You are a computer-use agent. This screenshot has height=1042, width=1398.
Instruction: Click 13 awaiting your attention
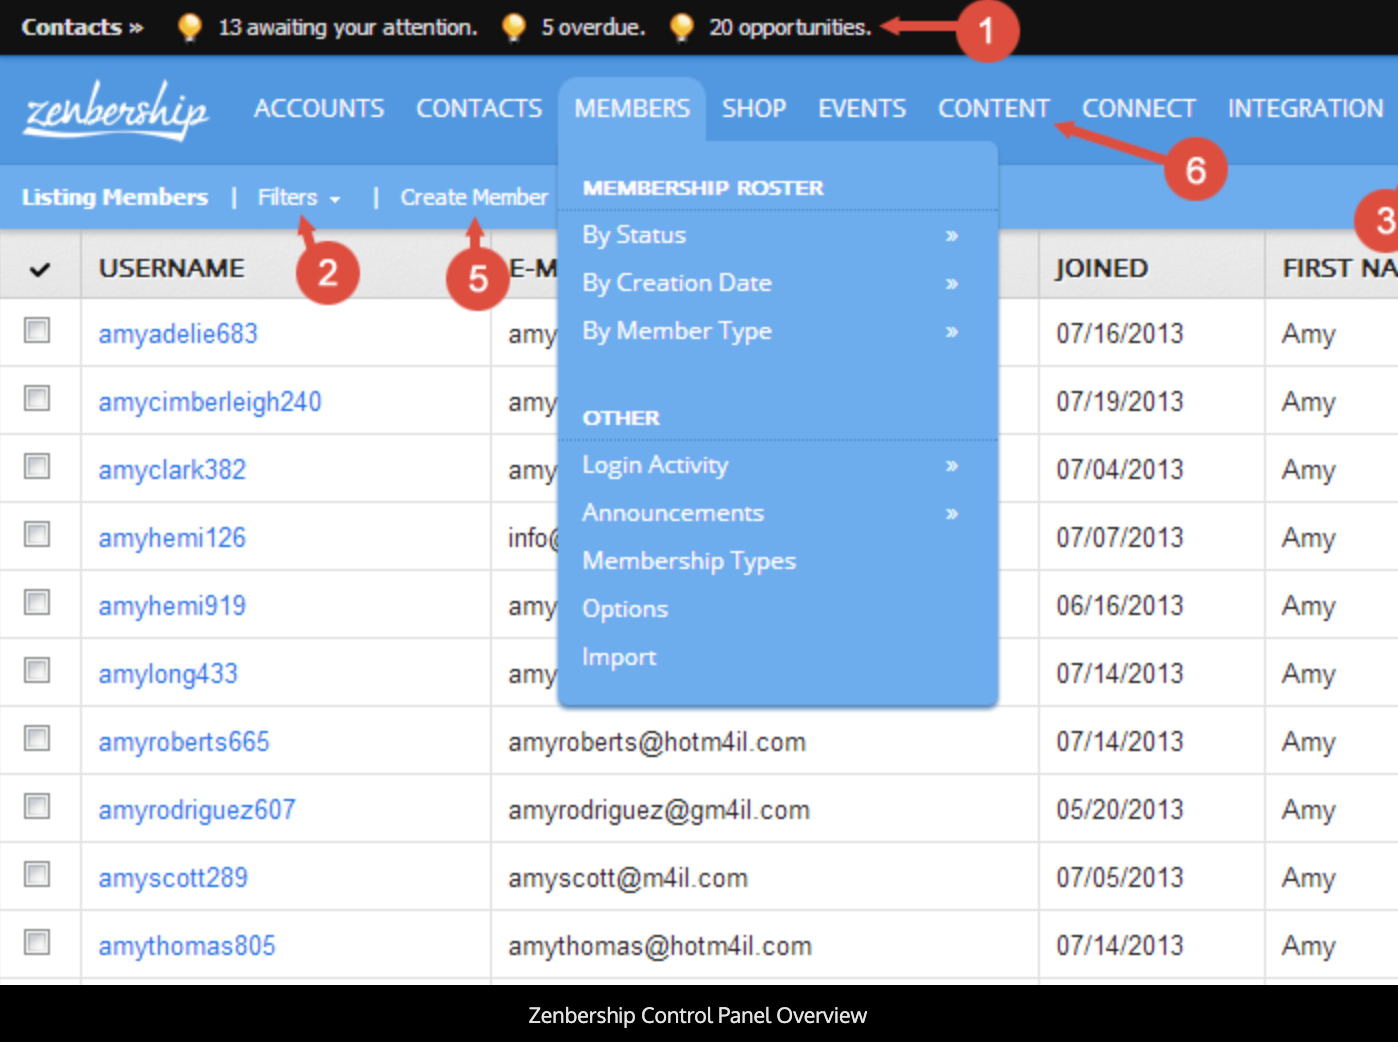coord(347,27)
